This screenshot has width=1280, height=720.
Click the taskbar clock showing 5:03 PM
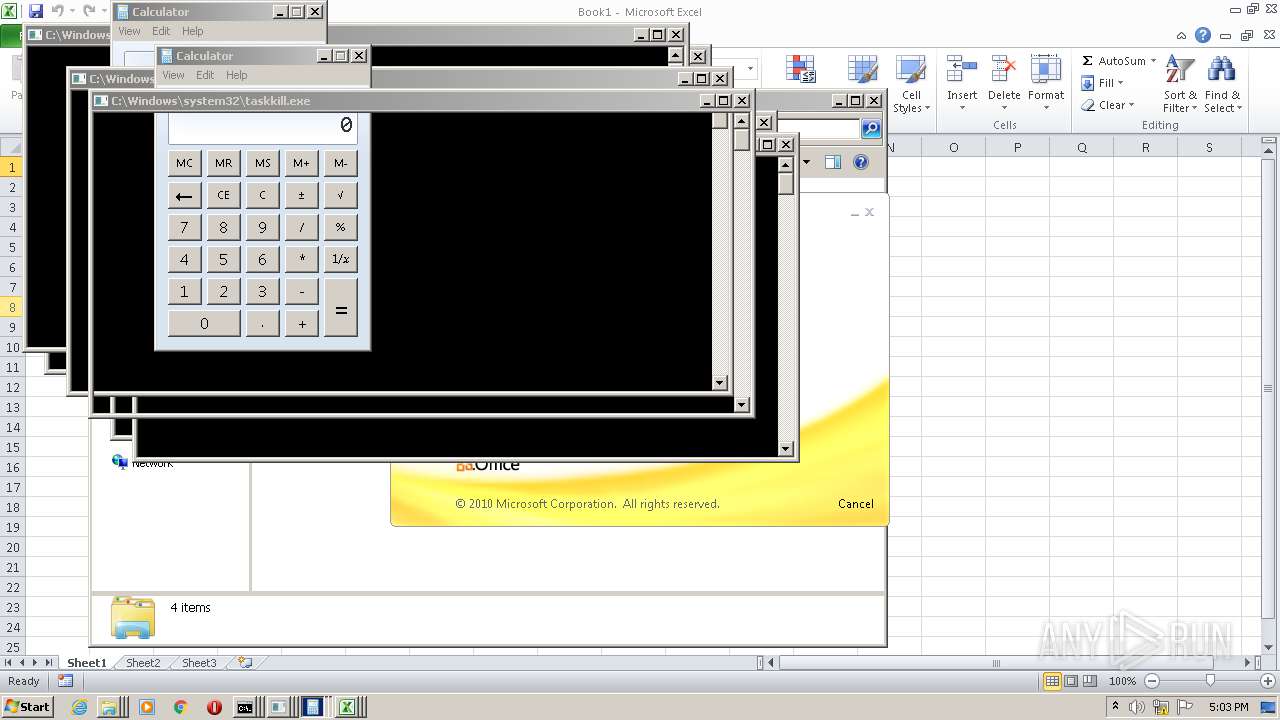point(1229,707)
